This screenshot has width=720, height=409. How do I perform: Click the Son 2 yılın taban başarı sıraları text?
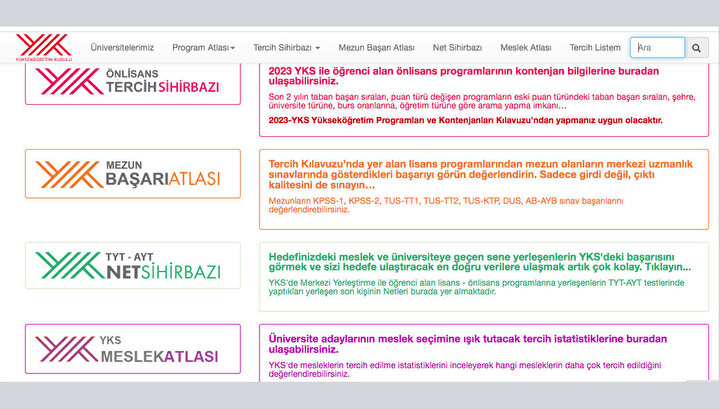click(x=482, y=101)
